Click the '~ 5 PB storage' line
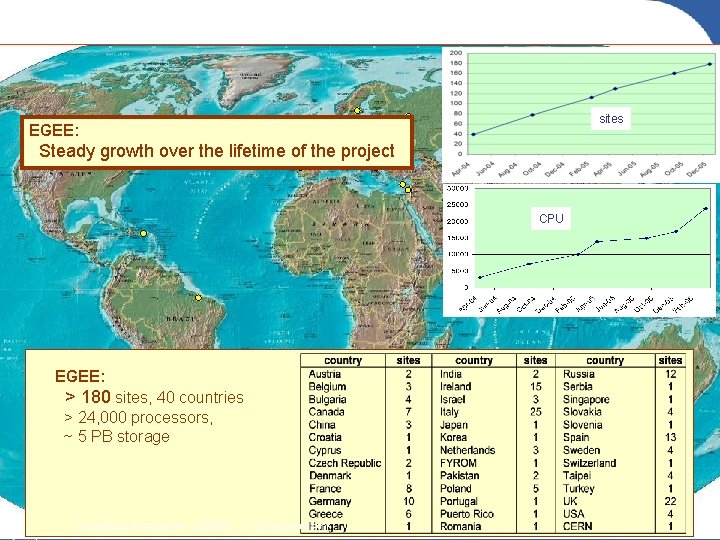 [x=117, y=436]
